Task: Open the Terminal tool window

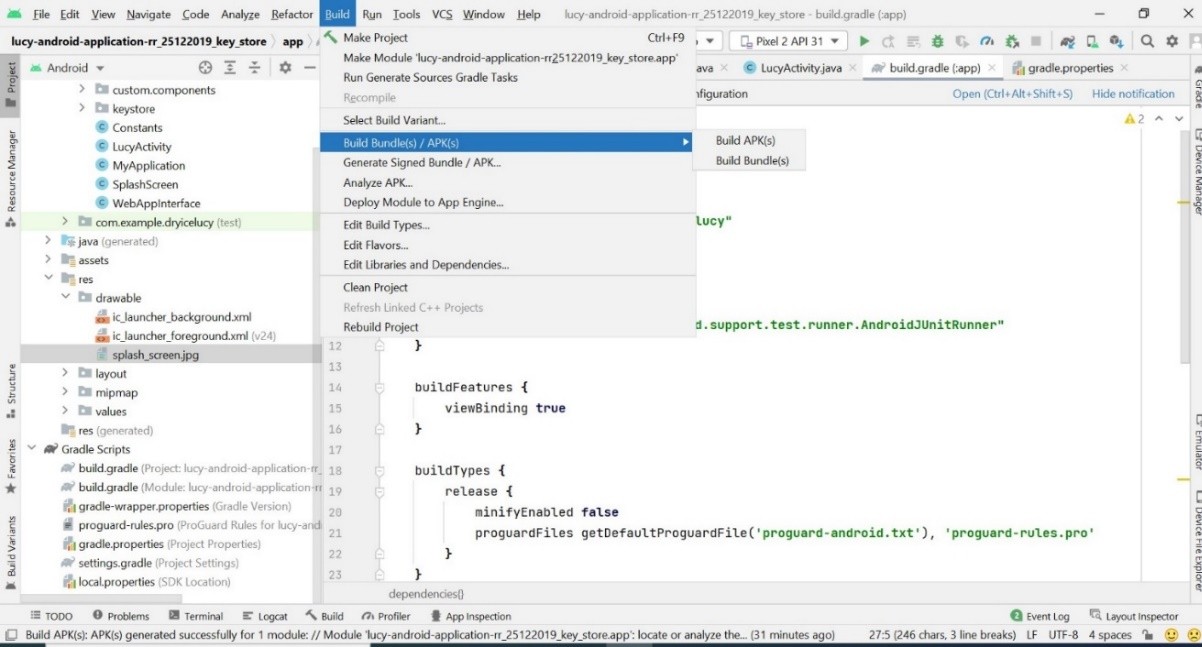Action: coord(195,616)
